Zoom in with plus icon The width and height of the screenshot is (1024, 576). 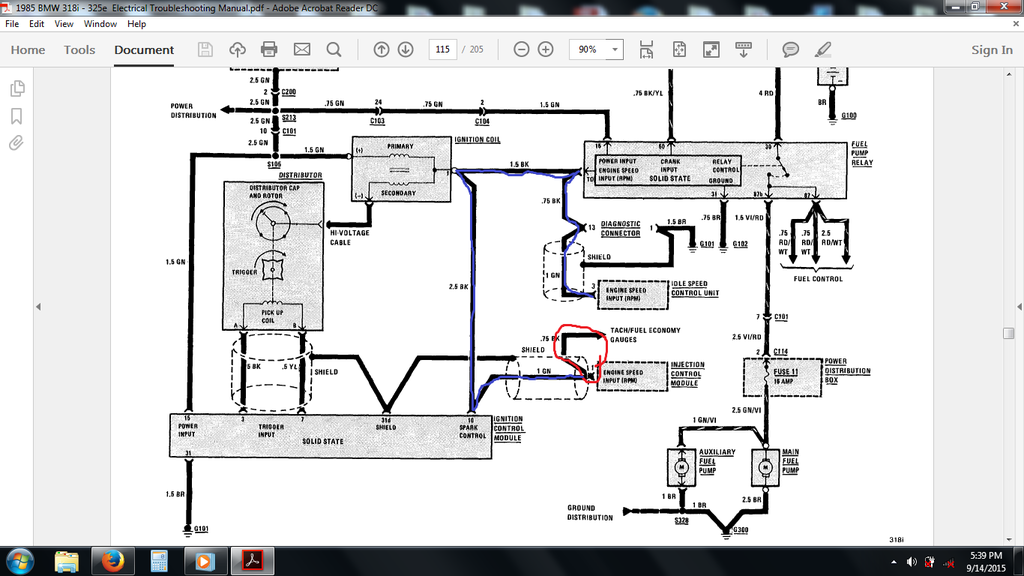(546, 50)
